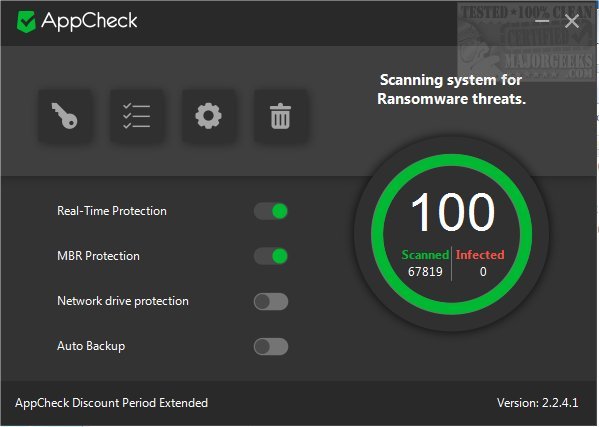
Task: Click the Real-Time Protection label
Action: tap(112, 211)
